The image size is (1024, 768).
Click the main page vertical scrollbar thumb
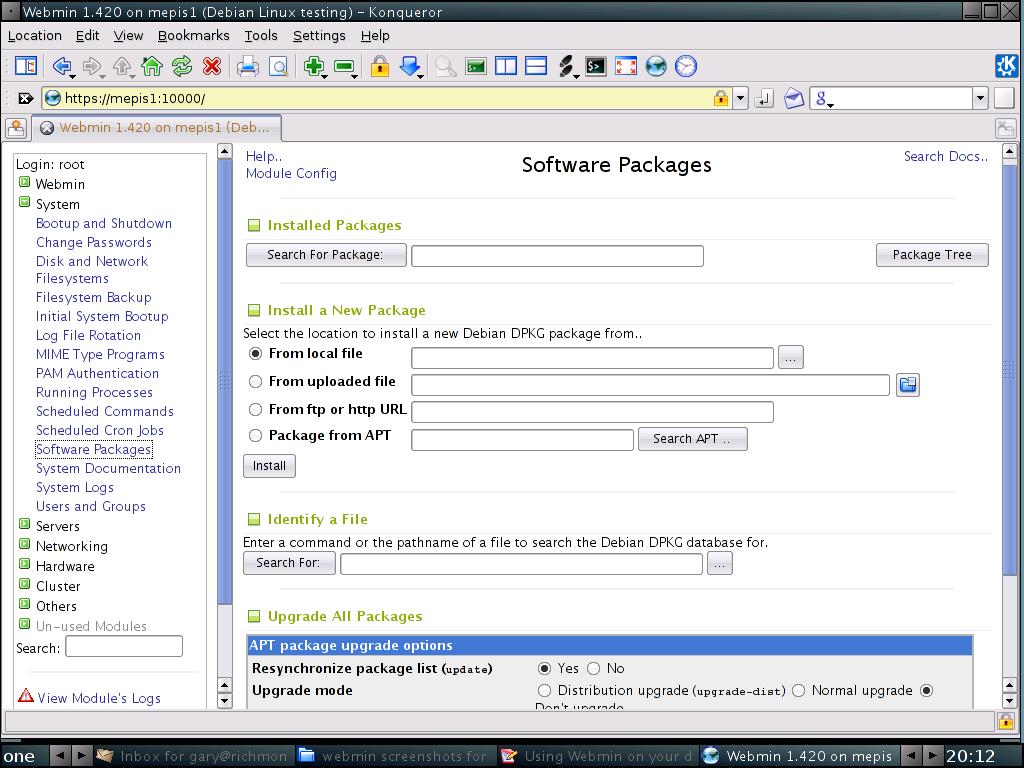(x=1009, y=369)
